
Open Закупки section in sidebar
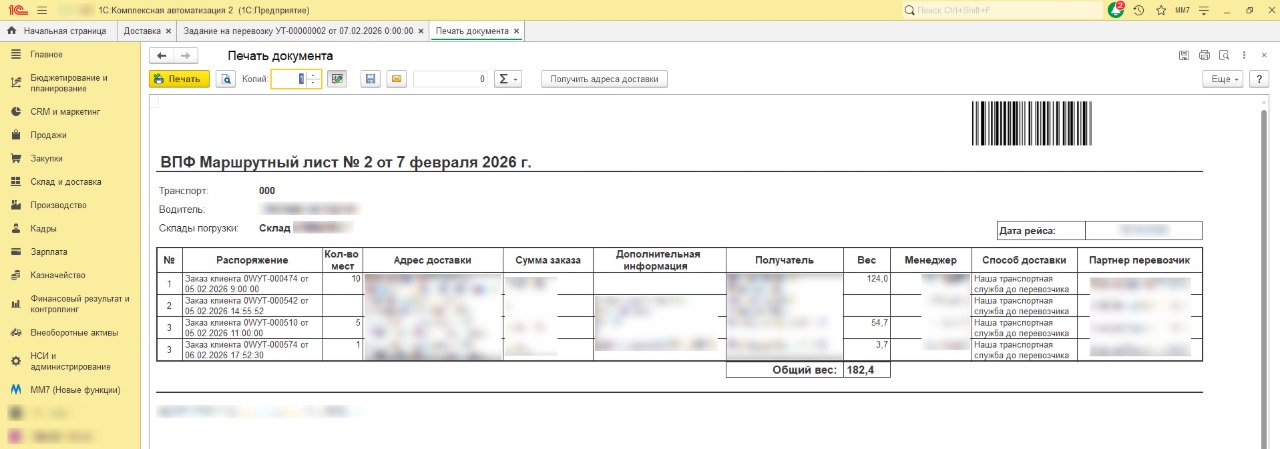click(70, 158)
